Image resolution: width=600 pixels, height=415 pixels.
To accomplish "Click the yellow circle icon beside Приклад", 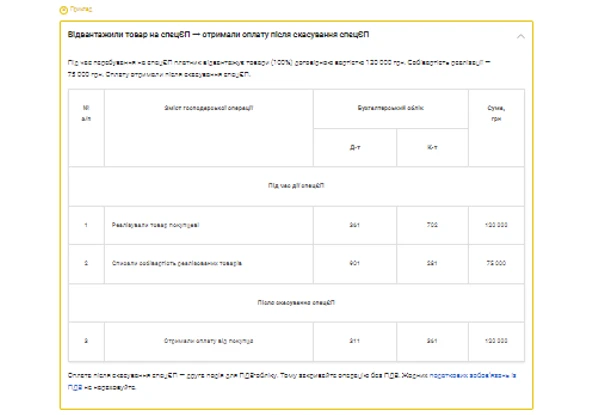I will click(63, 9).
